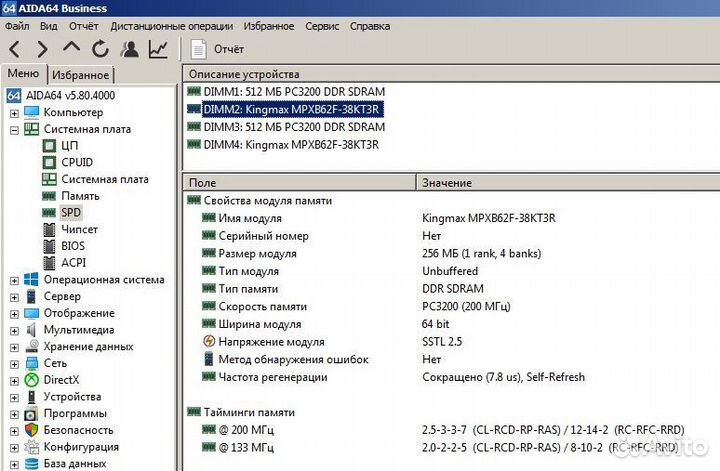Click the Windows logo icon of Операционная система
This screenshot has height=471, width=720.
point(31,280)
